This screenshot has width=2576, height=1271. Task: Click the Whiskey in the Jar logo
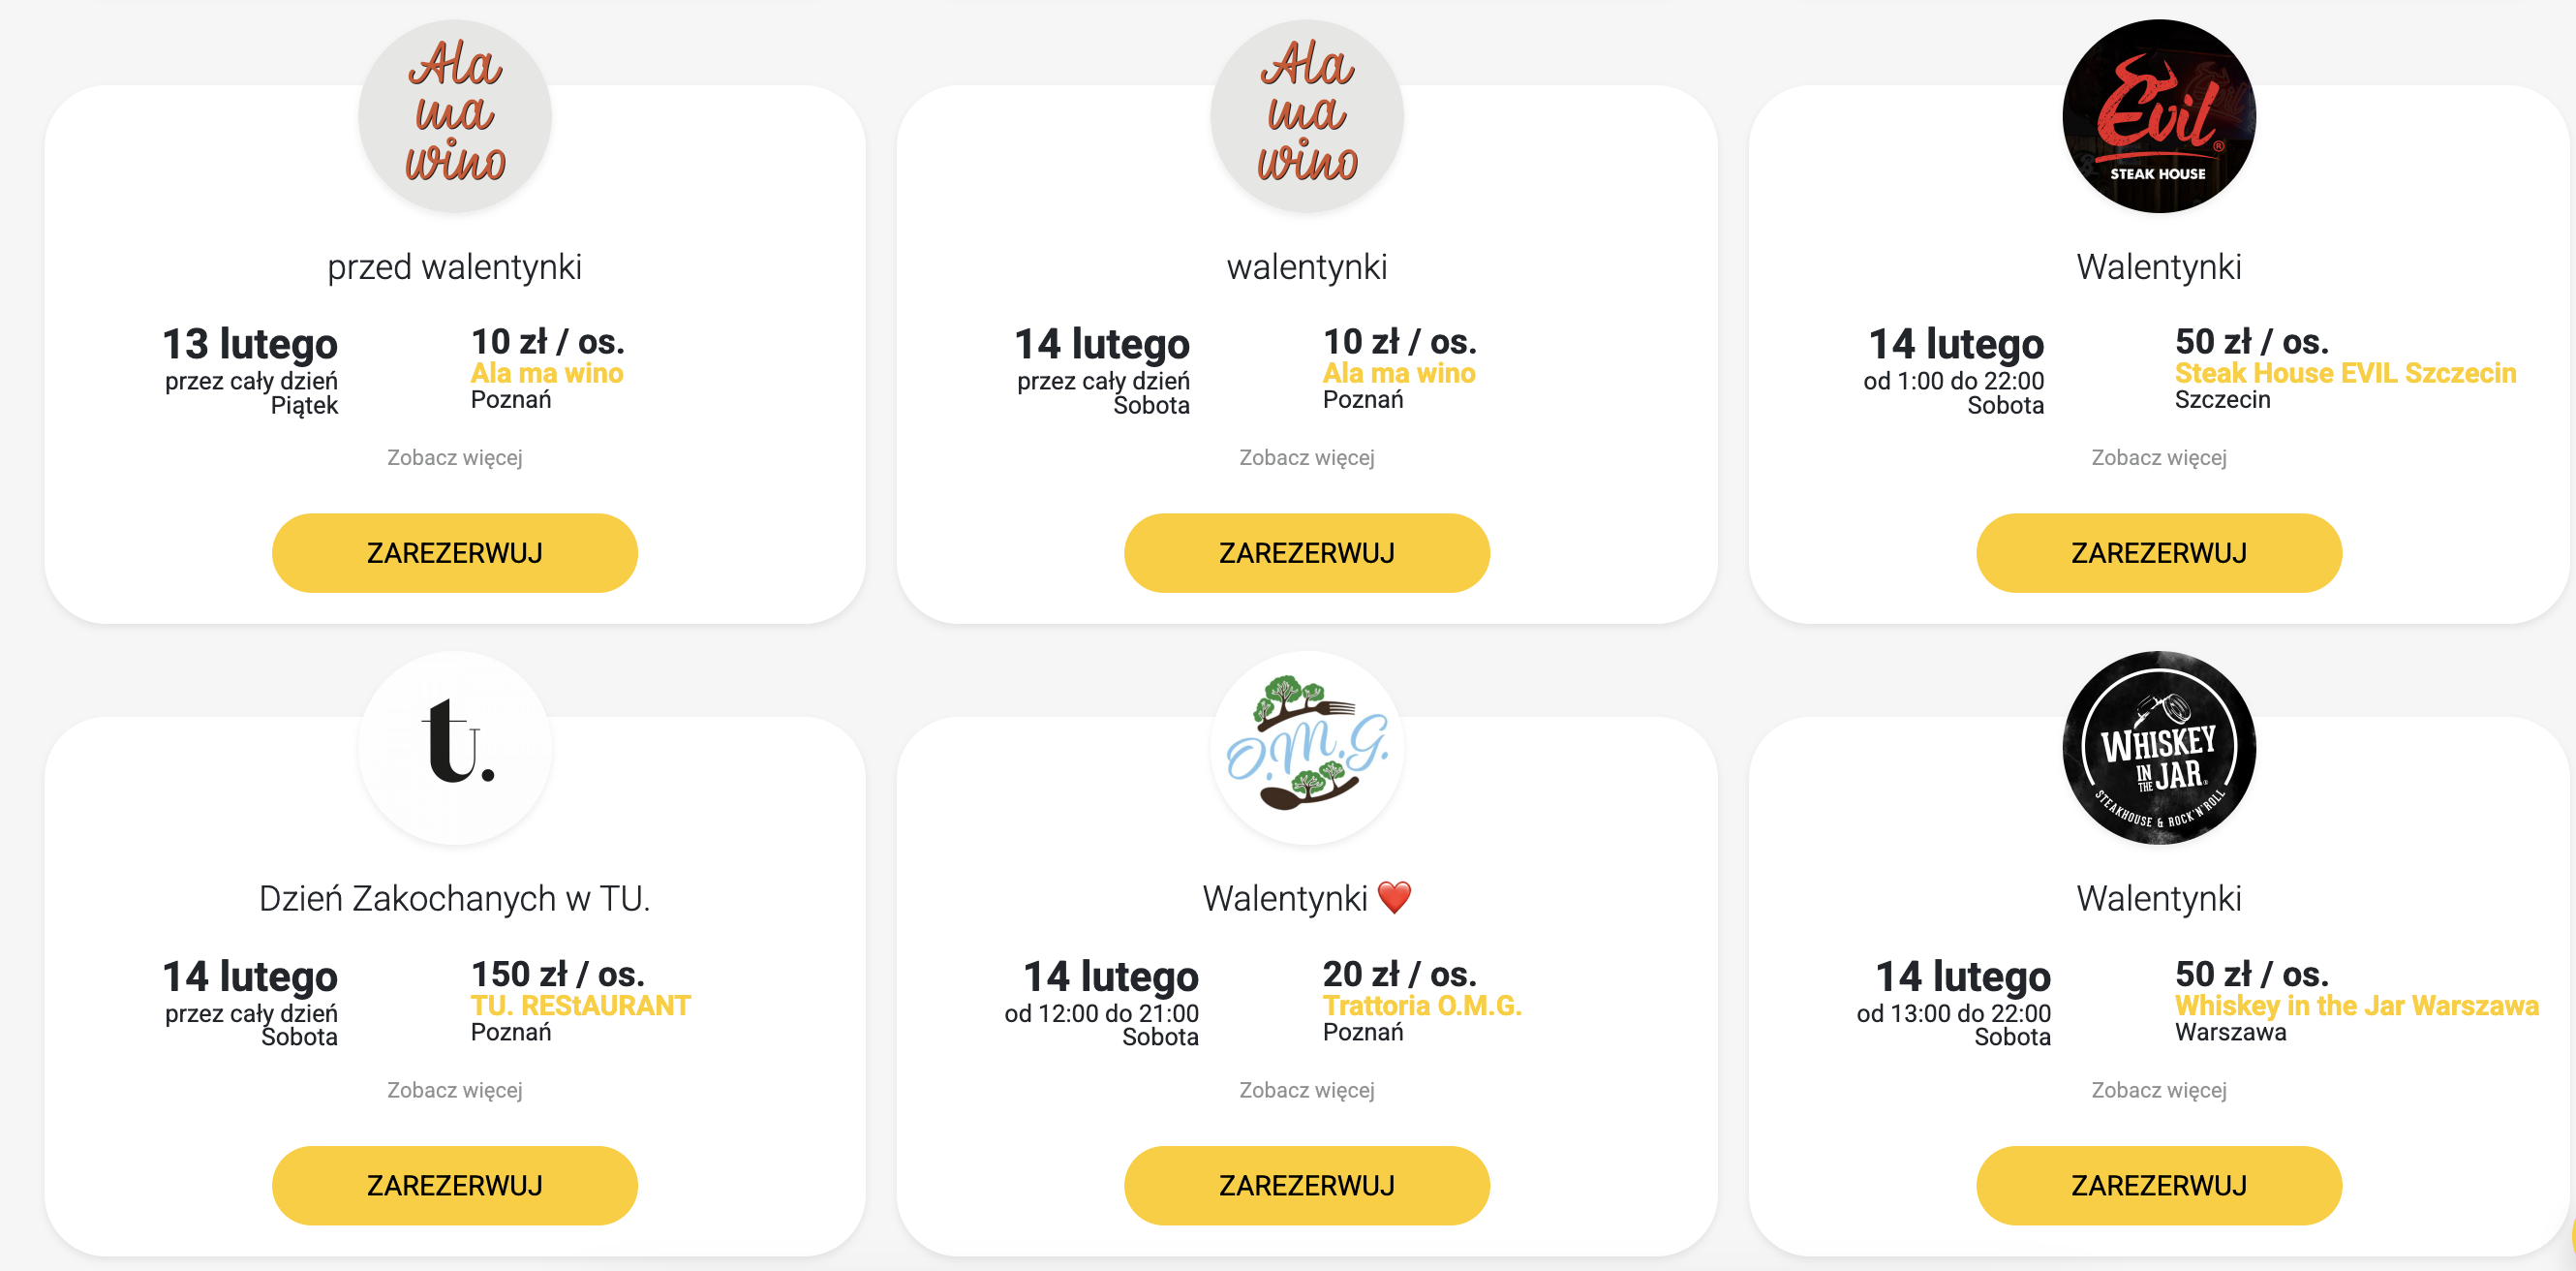click(2158, 747)
